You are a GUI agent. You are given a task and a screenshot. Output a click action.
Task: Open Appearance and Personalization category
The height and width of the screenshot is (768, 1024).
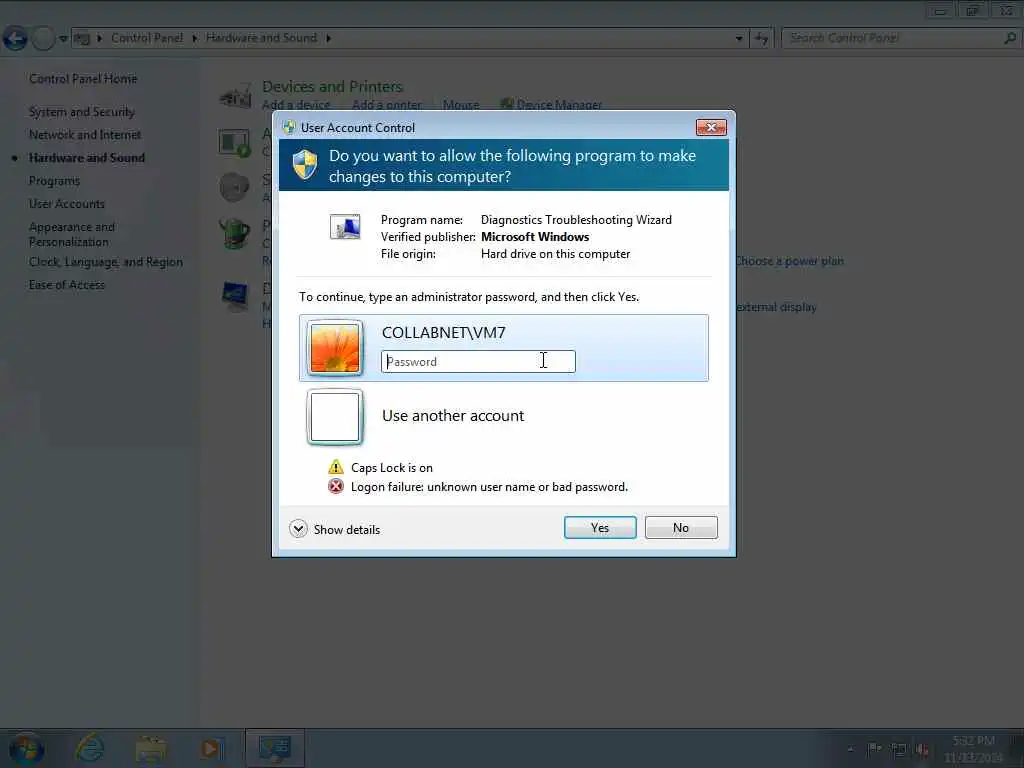coord(72,234)
